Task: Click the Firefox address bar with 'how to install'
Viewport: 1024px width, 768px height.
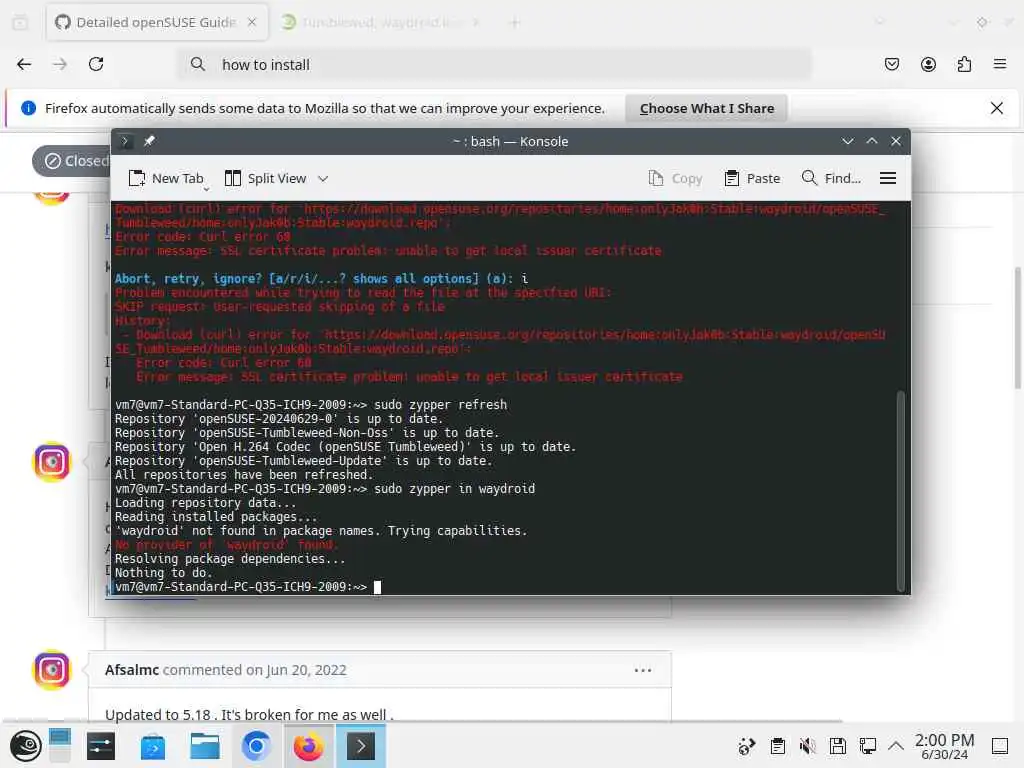Action: (494, 65)
